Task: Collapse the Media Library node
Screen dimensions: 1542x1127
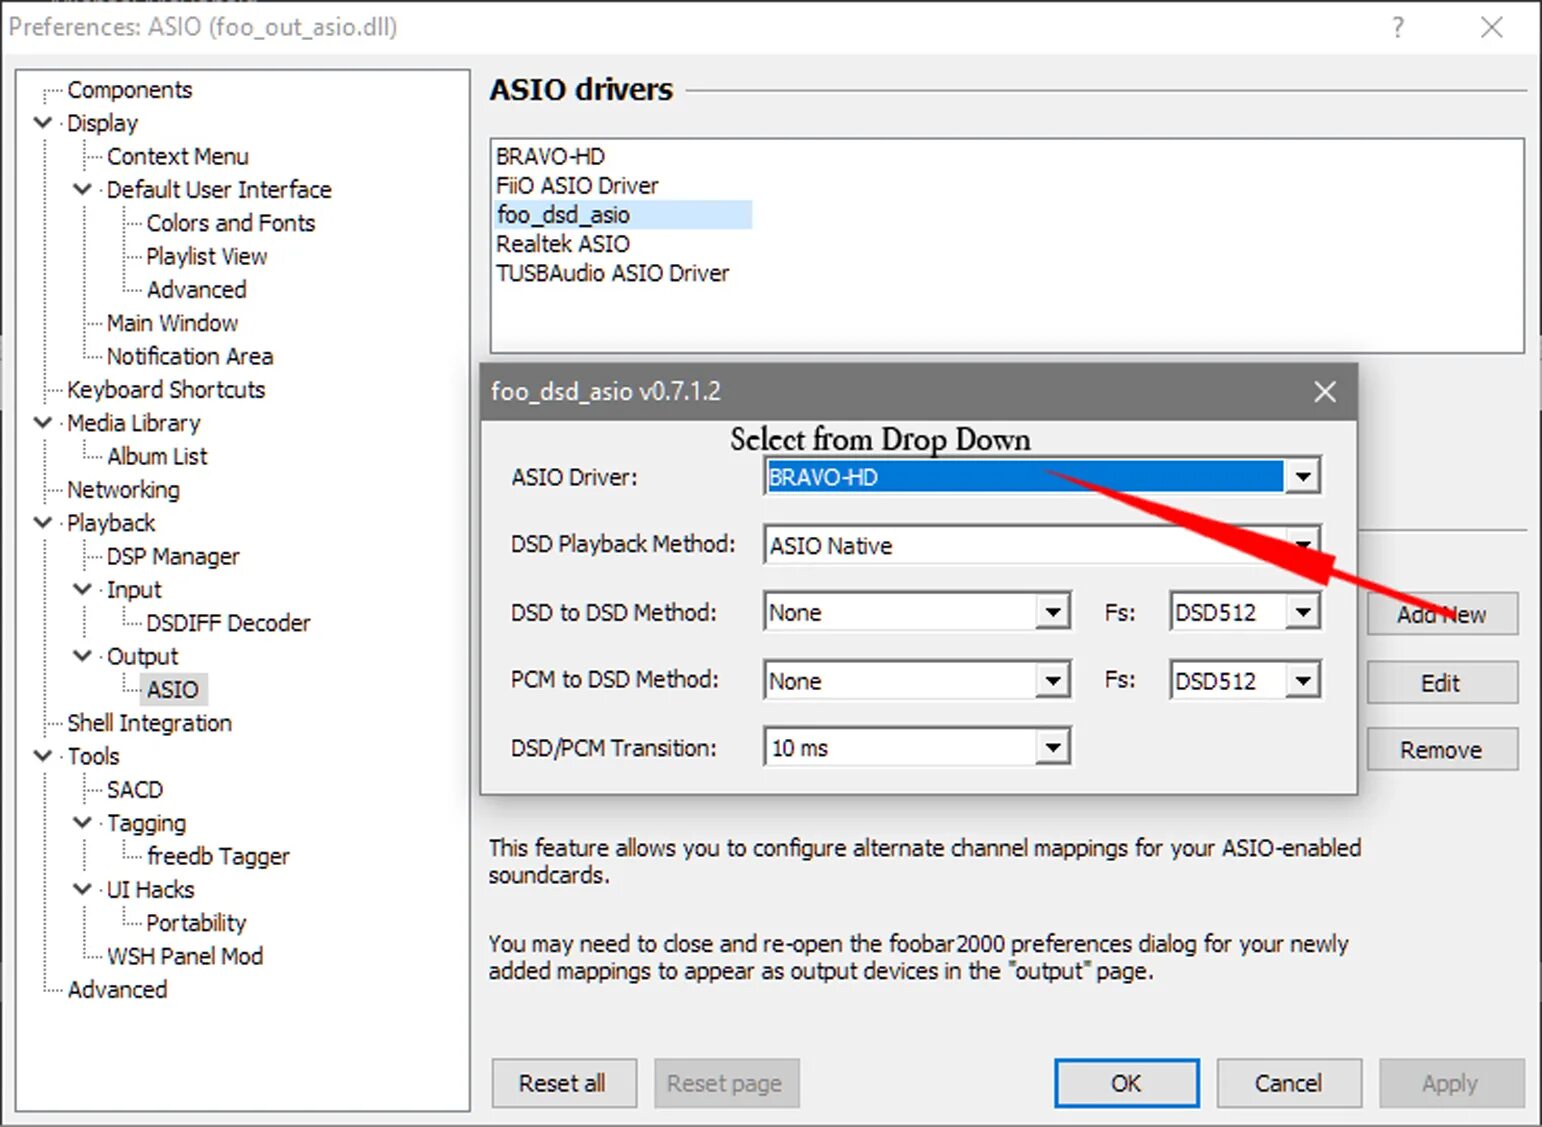Action: [x=43, y=423]
